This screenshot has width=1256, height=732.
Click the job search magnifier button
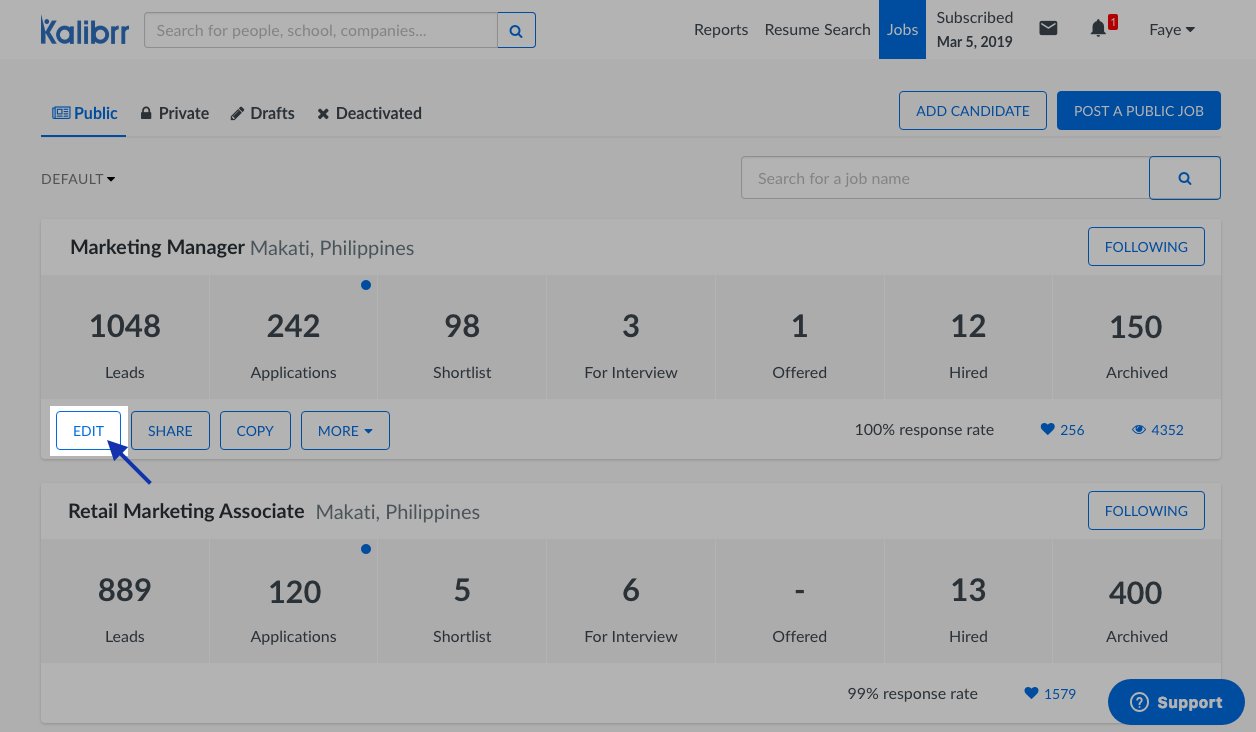(x=1184, y=178)
